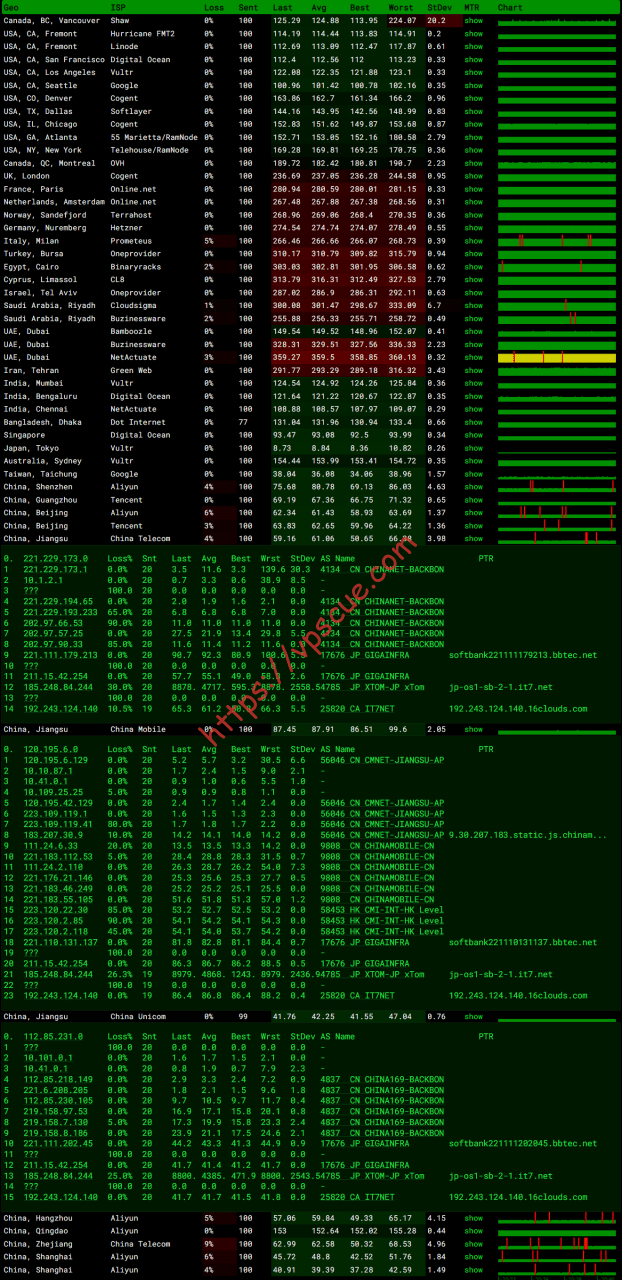This screenshot has height=1280, width=622.
Task: Open show link for Tokyo Vultr row
Action: point(473,448)
